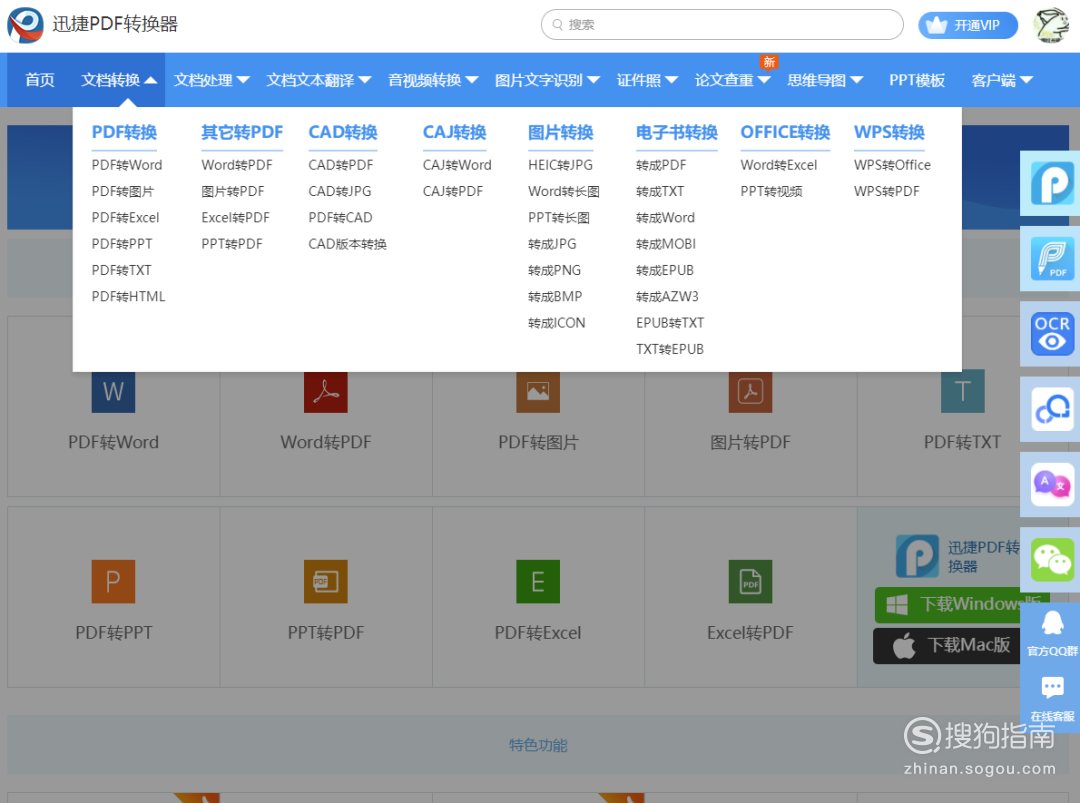Select WPS转PDF in the menu
Viewport: 1080px width, 803px height.
(x=886, y=191)
